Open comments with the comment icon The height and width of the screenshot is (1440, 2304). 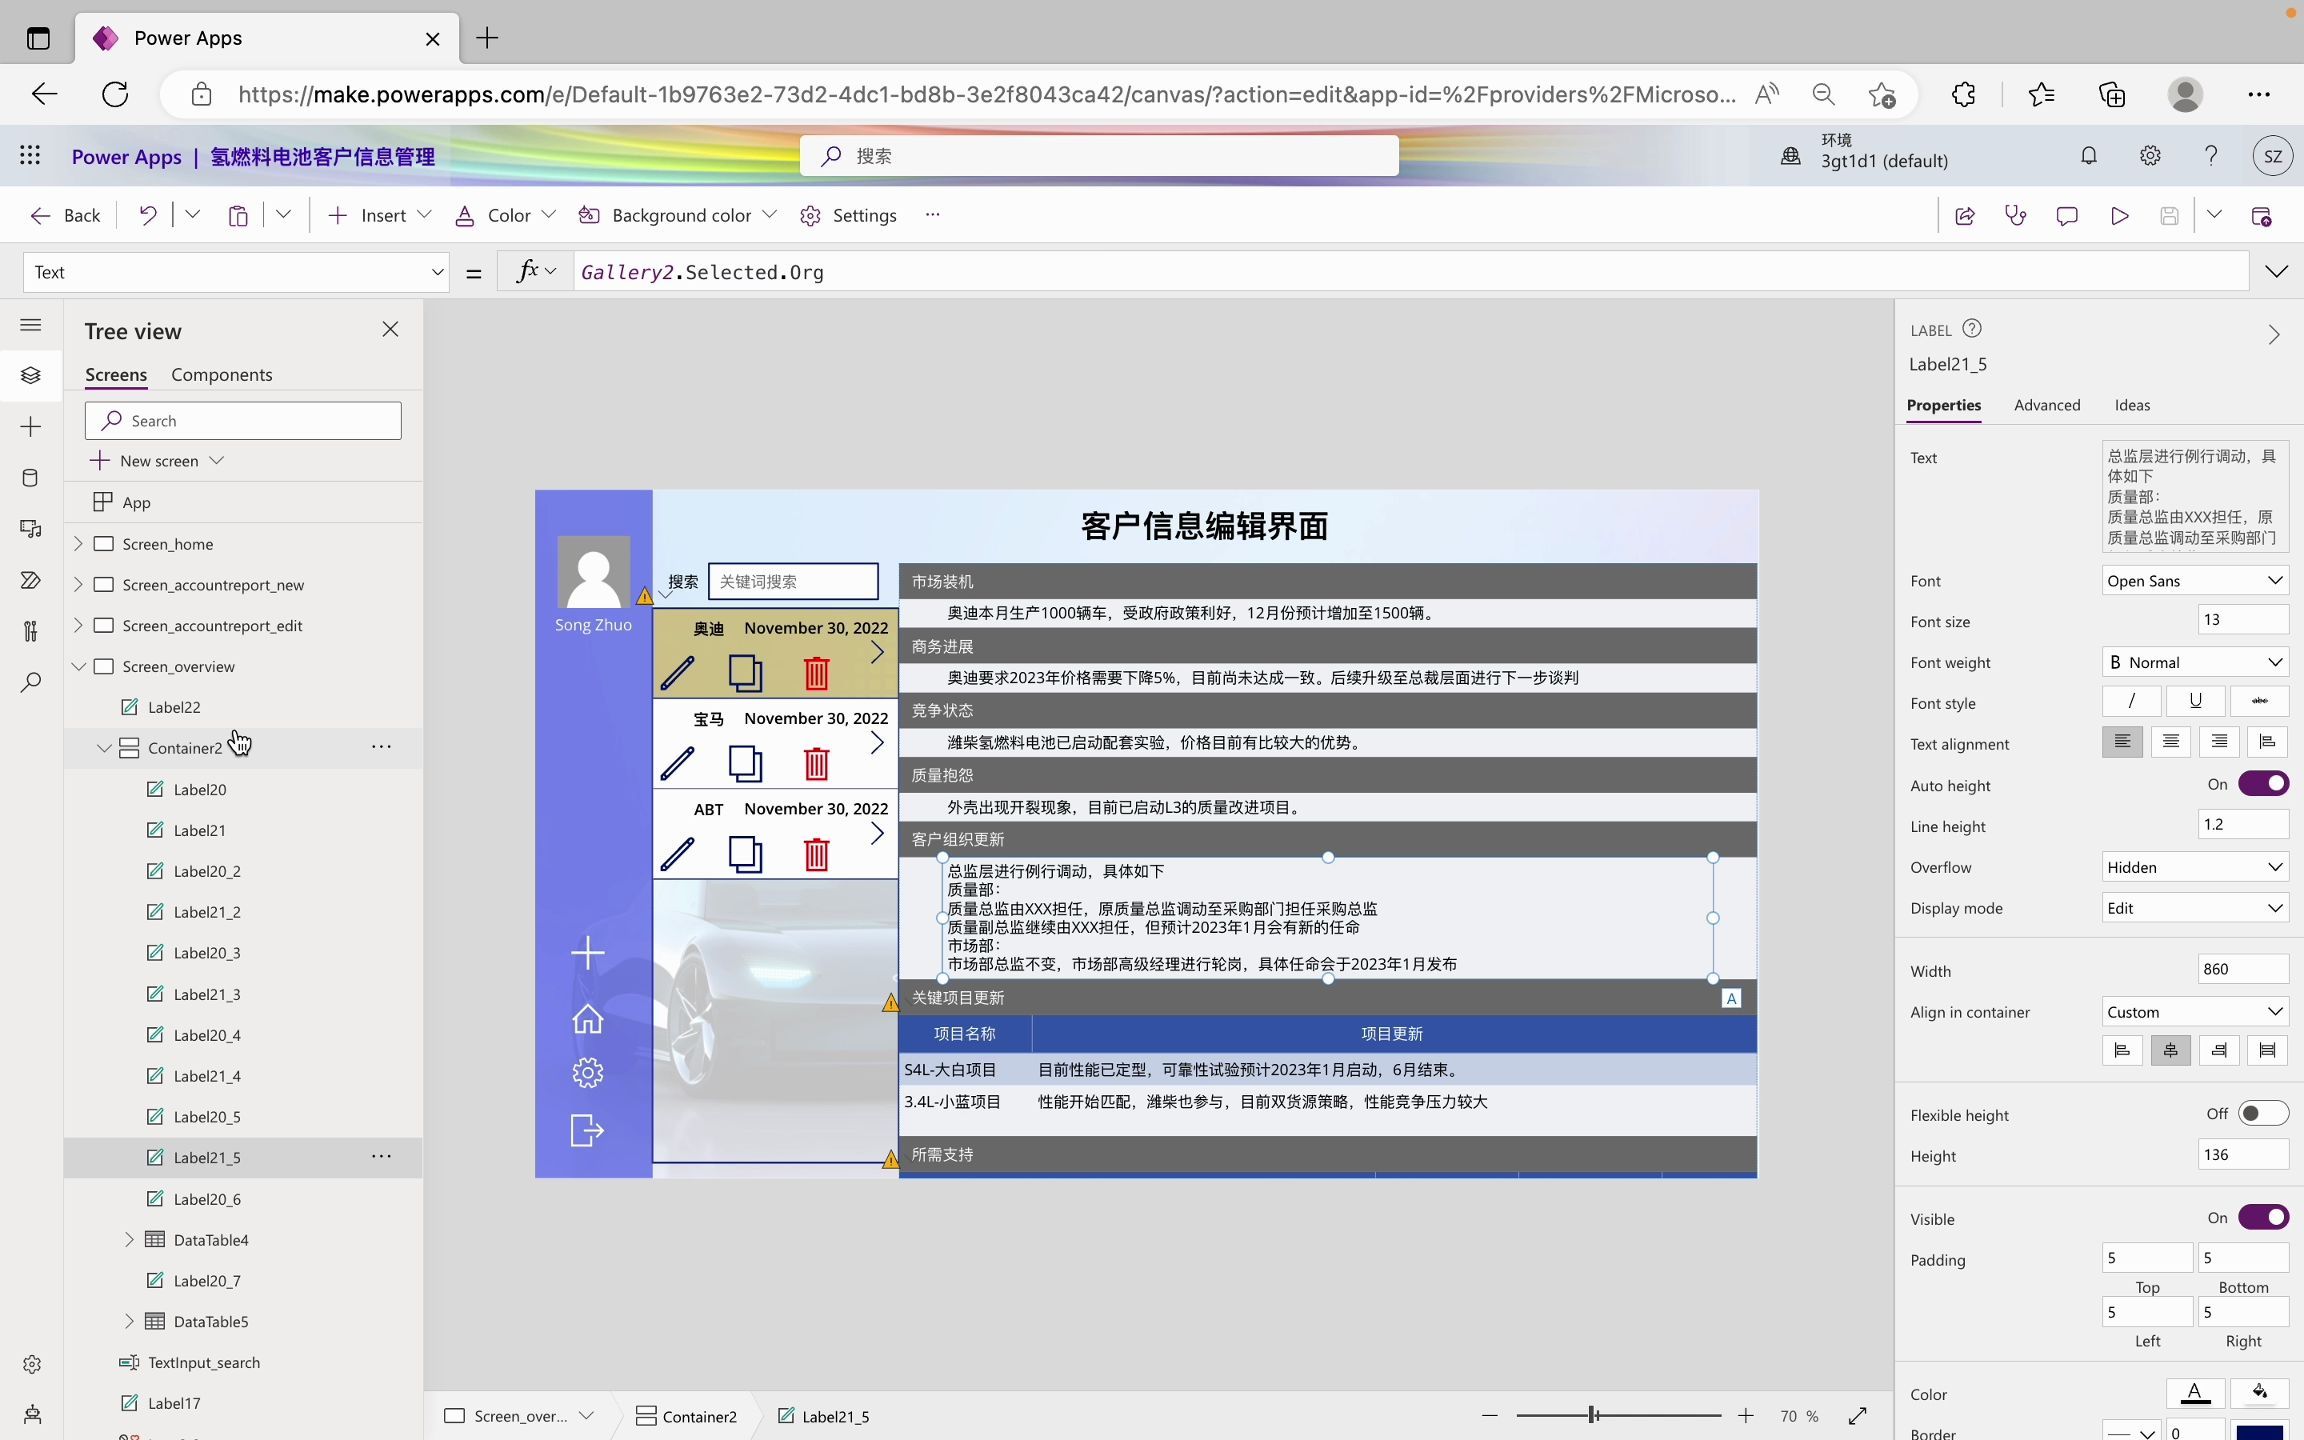point(2066,215)
